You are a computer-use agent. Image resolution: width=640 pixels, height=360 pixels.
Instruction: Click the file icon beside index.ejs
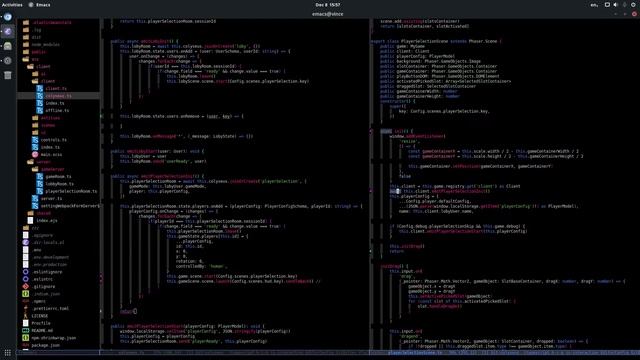pos(30,221)
